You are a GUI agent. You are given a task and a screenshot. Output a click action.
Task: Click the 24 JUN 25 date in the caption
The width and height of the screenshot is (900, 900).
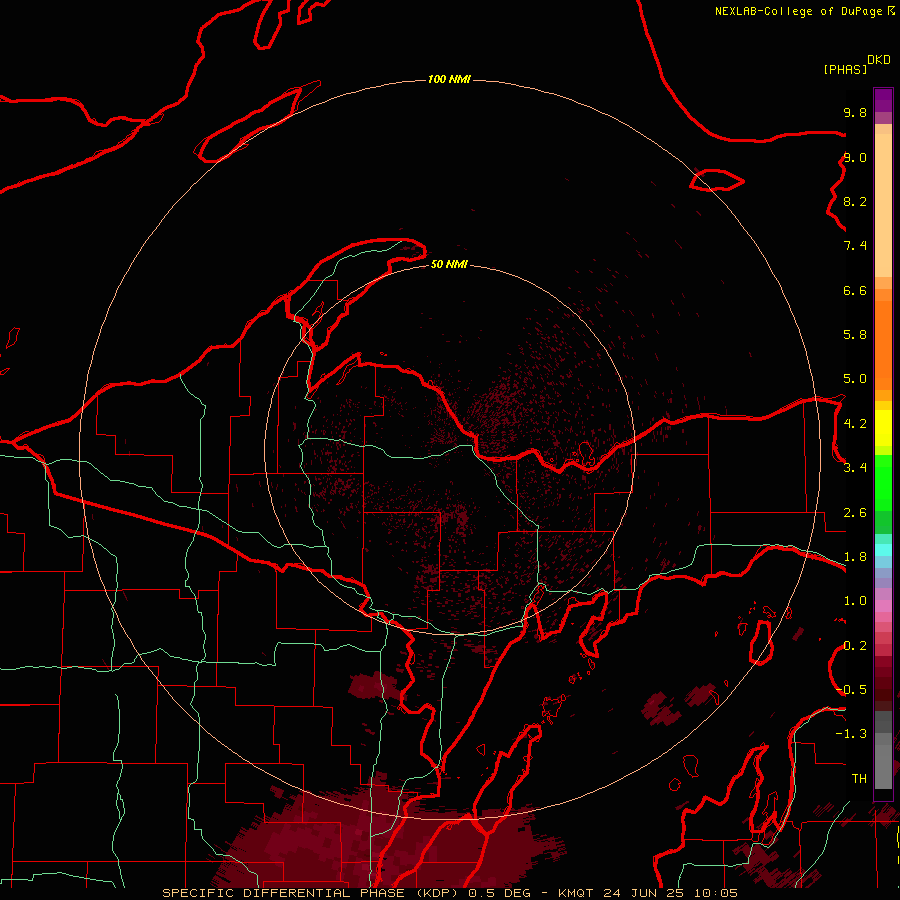point(642,893)
